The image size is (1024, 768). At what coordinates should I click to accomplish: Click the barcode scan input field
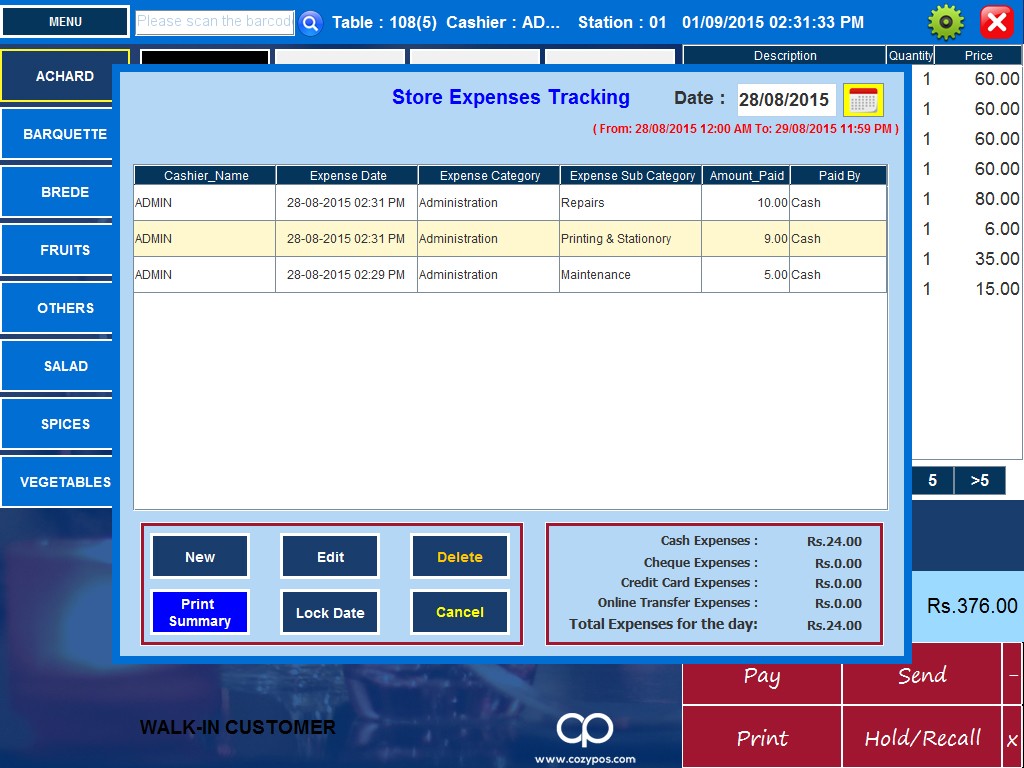(x=215, y=22)
